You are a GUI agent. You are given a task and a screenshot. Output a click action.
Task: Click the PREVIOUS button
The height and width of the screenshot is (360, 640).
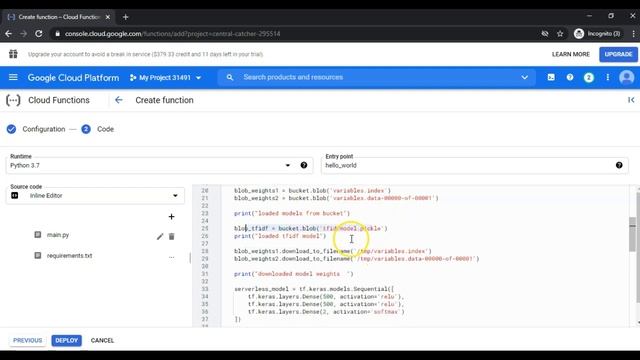coord(27,340)
